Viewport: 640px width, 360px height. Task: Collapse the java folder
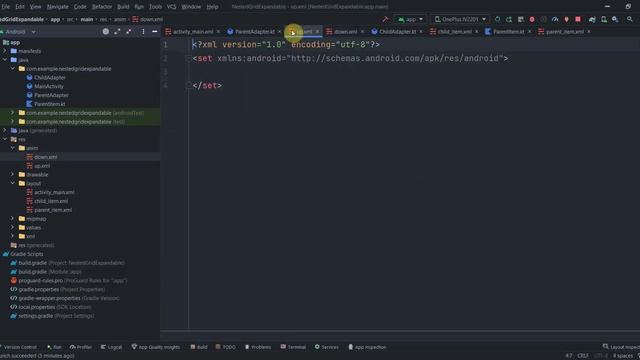(5, 60)
